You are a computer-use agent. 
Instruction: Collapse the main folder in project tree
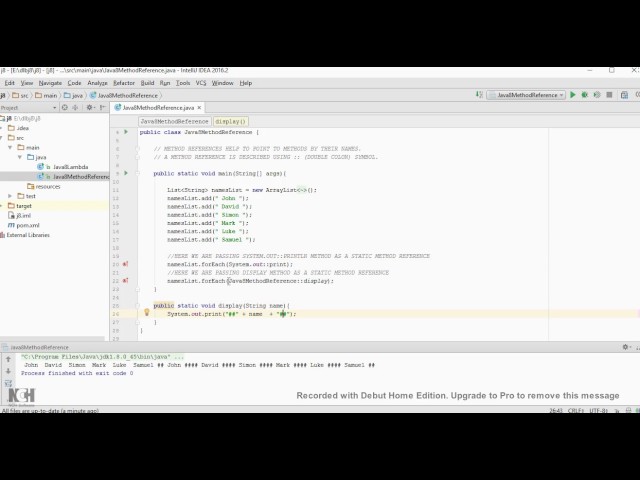[10, 147]
